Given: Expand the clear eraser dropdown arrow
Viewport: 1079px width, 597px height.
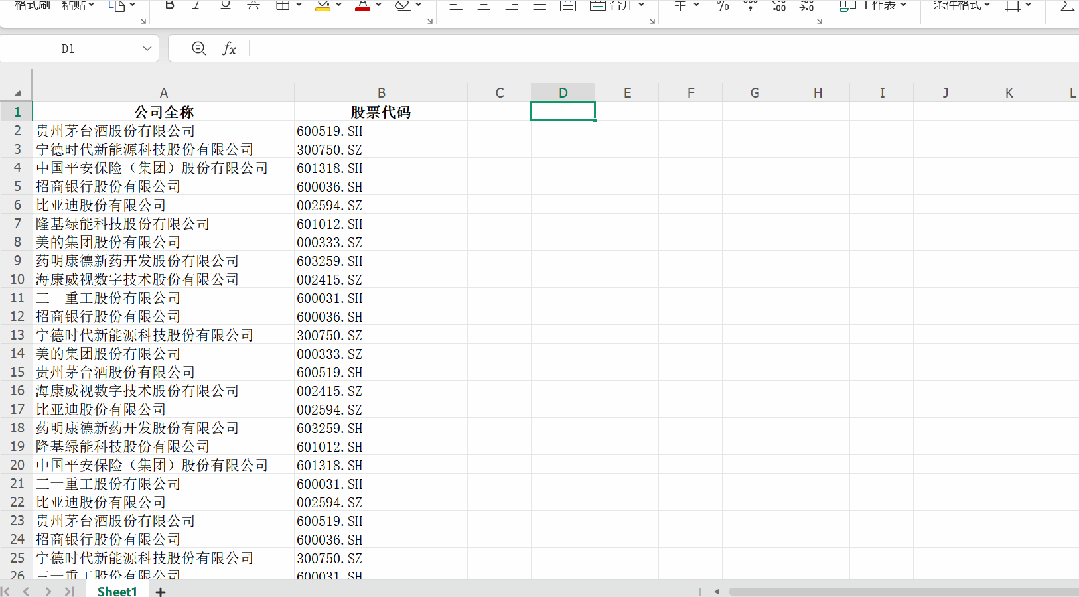Looking at the screenshot, I should click(418, 6).
